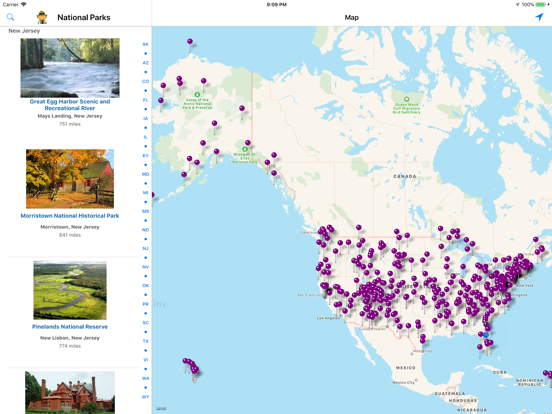Jump to NJ in the state index
This screenshot has height=414, width=552.
145,249
